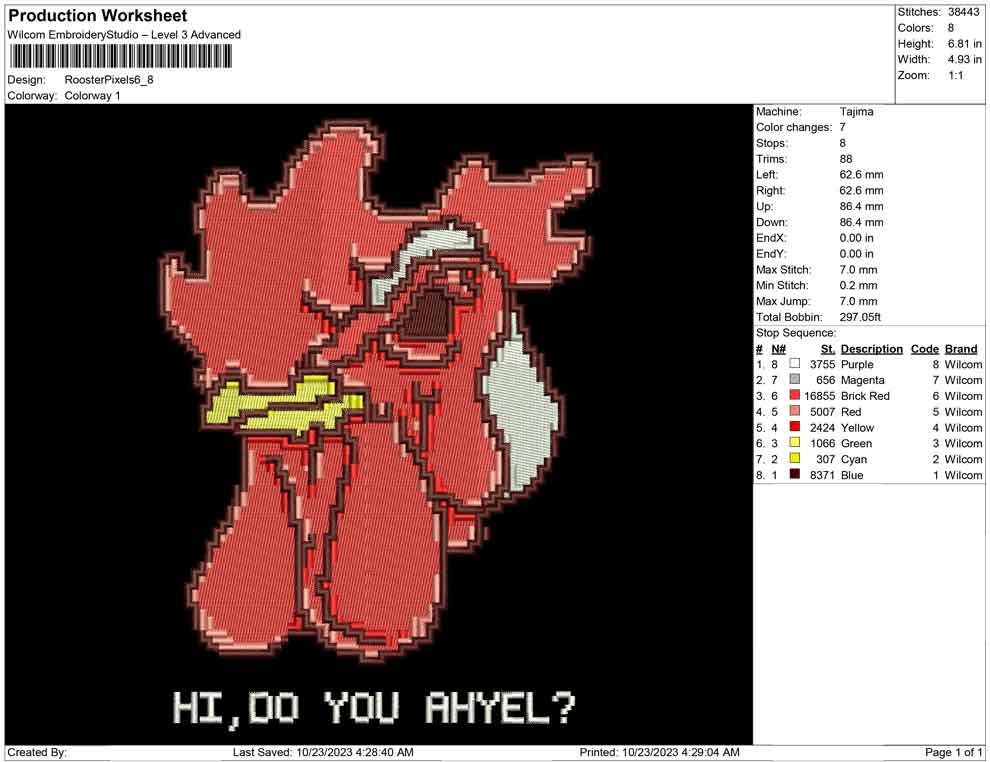Select the red swatch in the Yellow row
Image resolution: width=990 pixels, height=762 pixels.
(x=795, y=427)
